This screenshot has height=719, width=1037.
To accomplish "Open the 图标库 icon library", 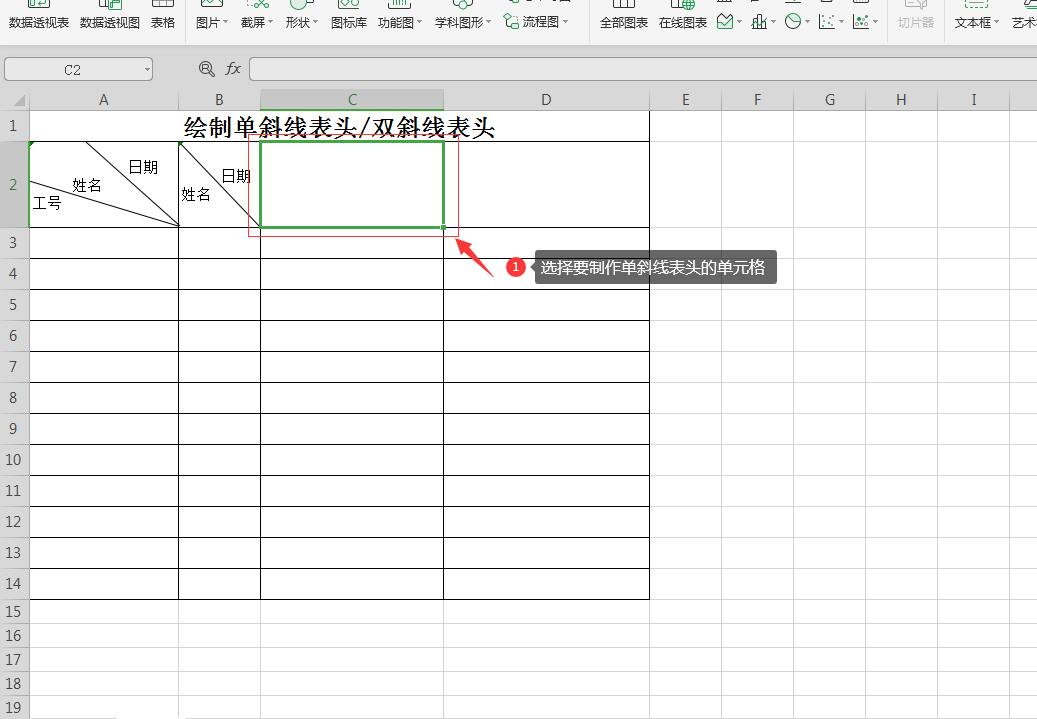I will (349, 22).
